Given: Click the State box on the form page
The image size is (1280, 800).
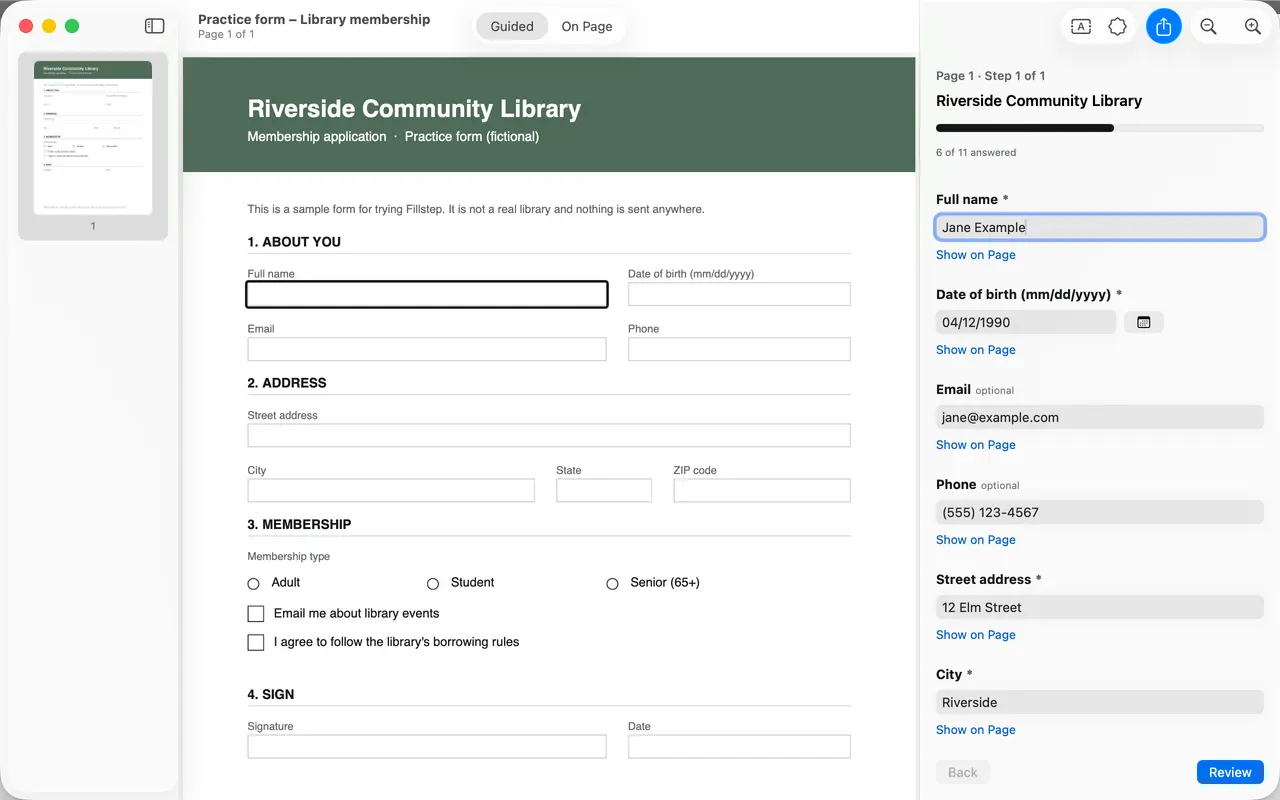Looking at the screenshot, I should [604, 490].
